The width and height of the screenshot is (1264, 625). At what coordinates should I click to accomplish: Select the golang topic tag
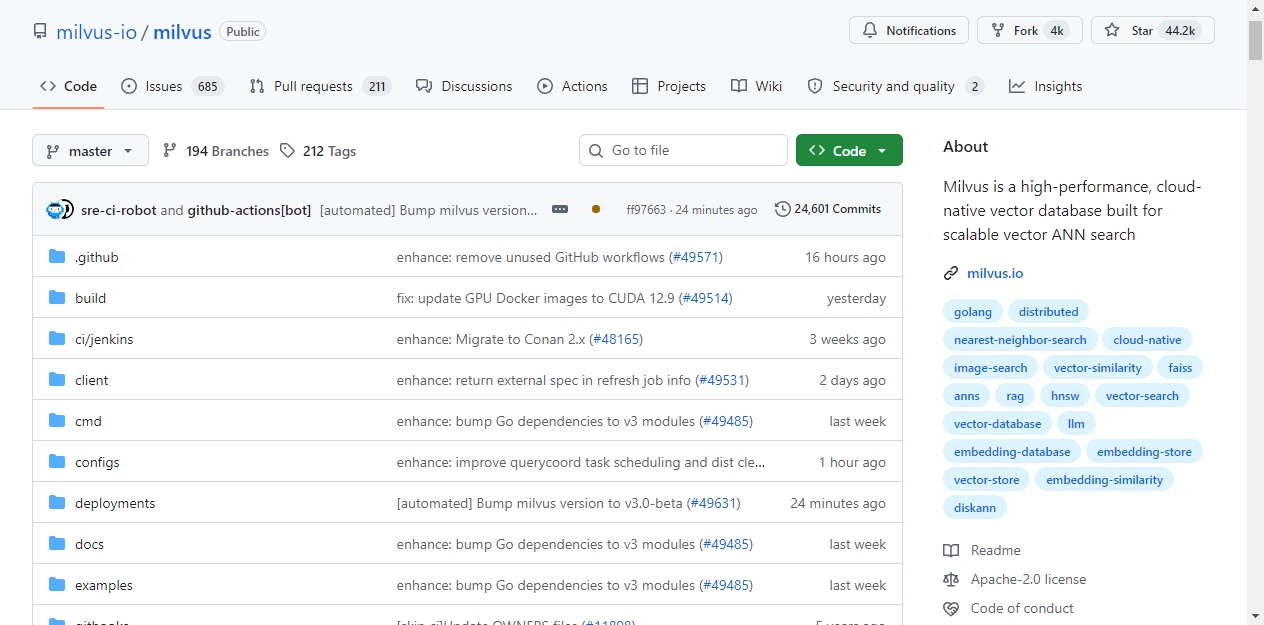click(x=973, y=312)
